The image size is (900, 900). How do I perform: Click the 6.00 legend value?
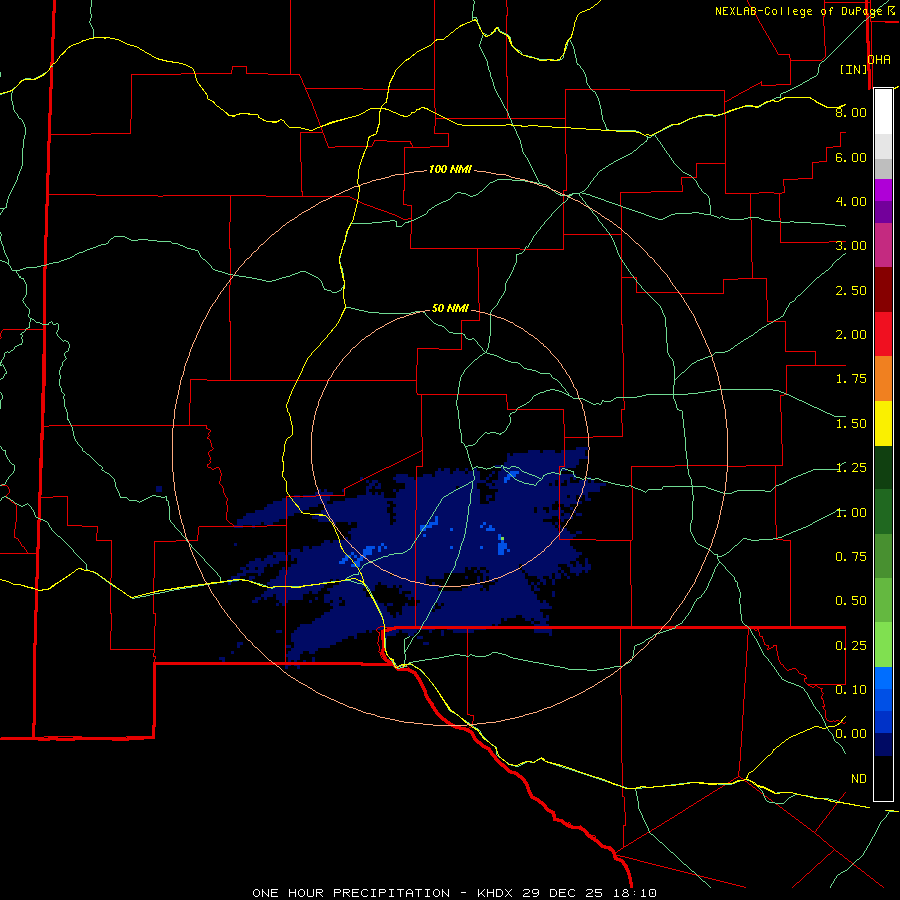[851, 157]
